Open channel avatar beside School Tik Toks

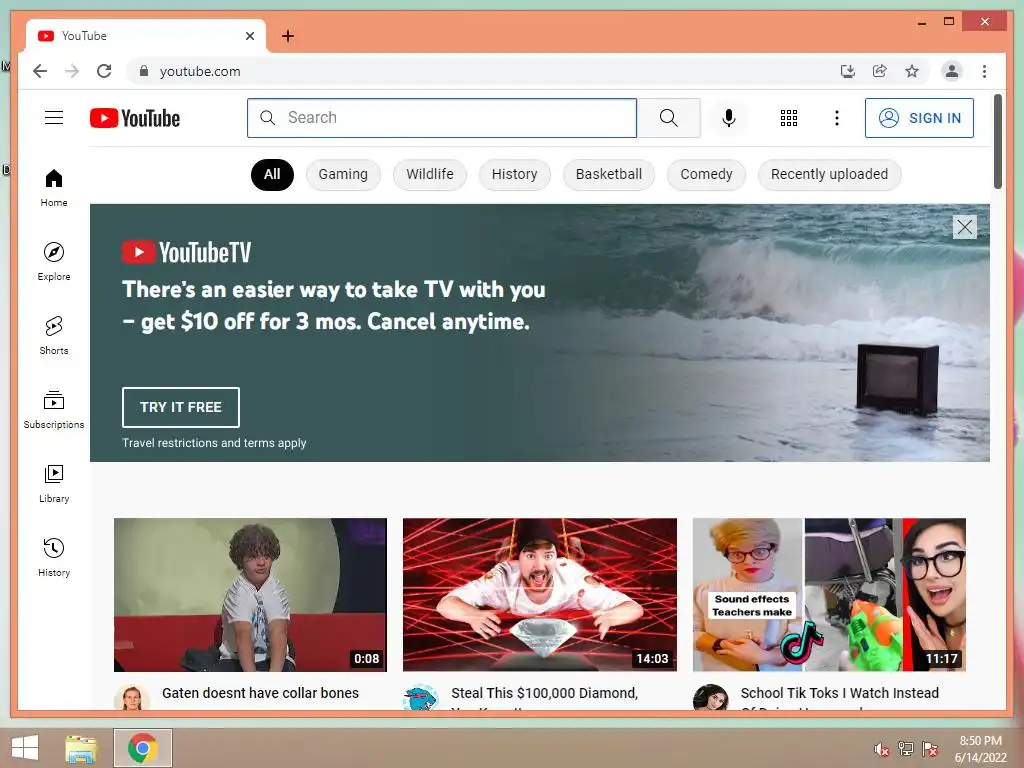[x=711, y=697]
